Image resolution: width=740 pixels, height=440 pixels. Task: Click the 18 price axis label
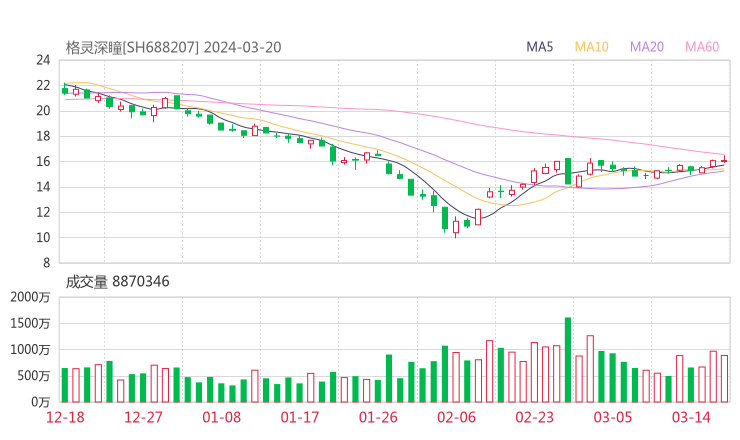point(43,136)
